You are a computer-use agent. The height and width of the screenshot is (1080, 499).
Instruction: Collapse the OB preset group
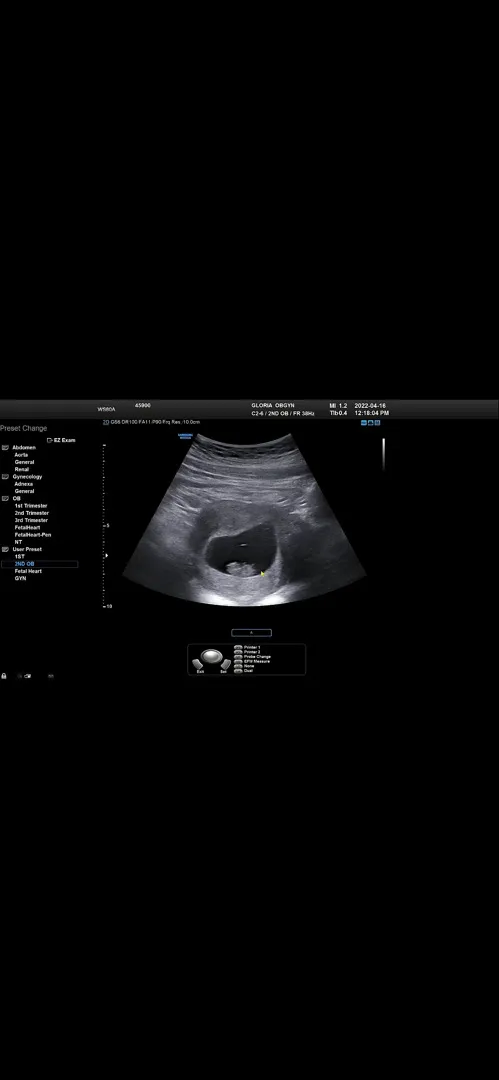(17, 498)
